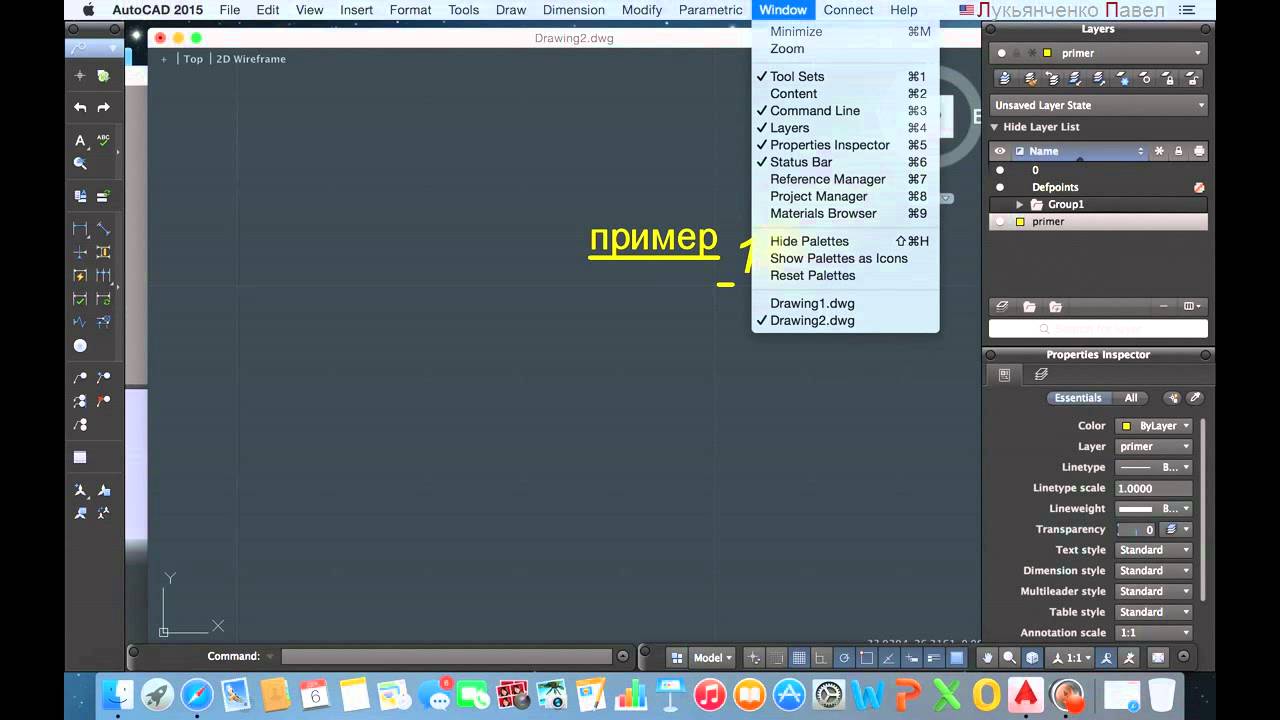The width and height of the screenshot is (1280, 720).
Task: Run the ABC spell check tool
Action: (103, 140)
